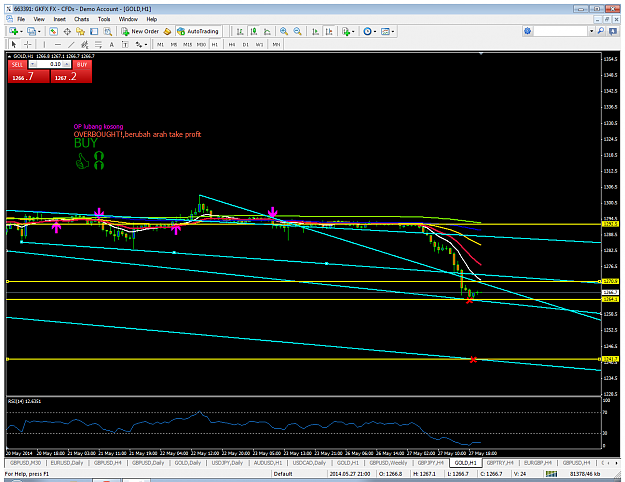Expand the New Chart dropdown arrow

21,31
